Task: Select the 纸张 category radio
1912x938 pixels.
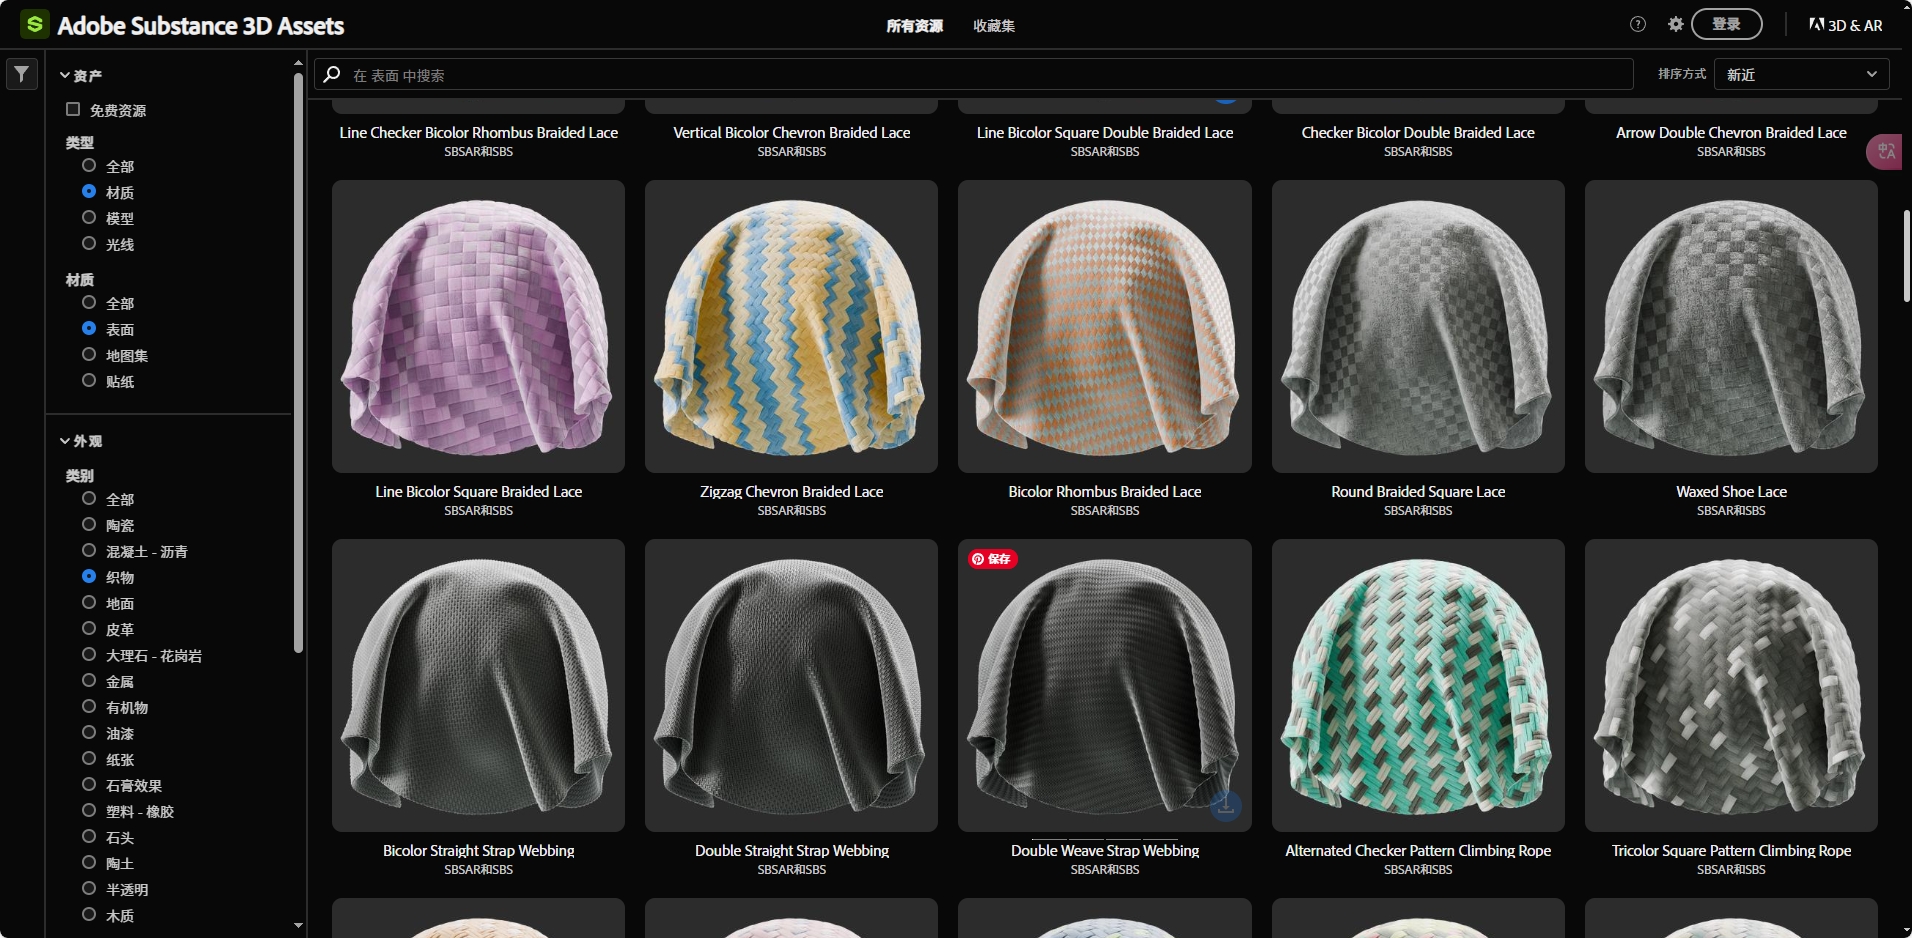Action: [89, 758]
